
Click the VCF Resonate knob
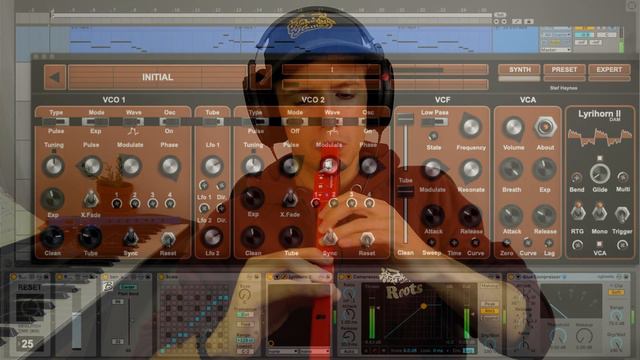point(471,169)
